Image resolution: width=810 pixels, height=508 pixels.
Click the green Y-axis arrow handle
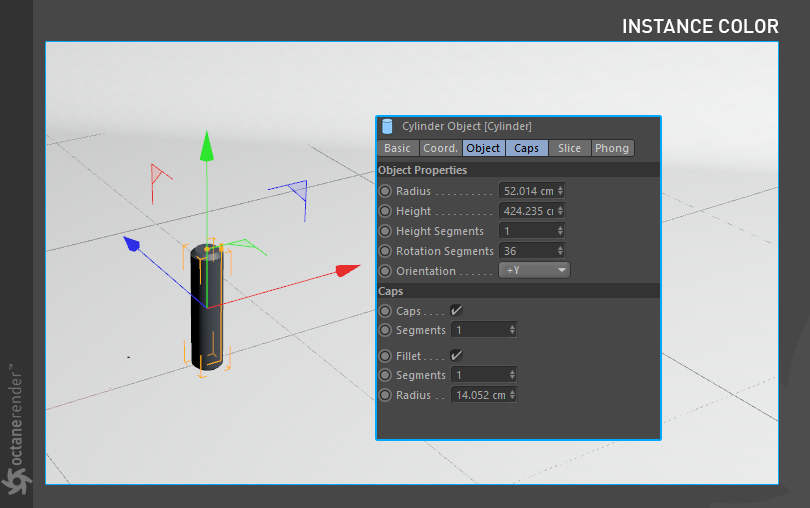click(207, 146)
